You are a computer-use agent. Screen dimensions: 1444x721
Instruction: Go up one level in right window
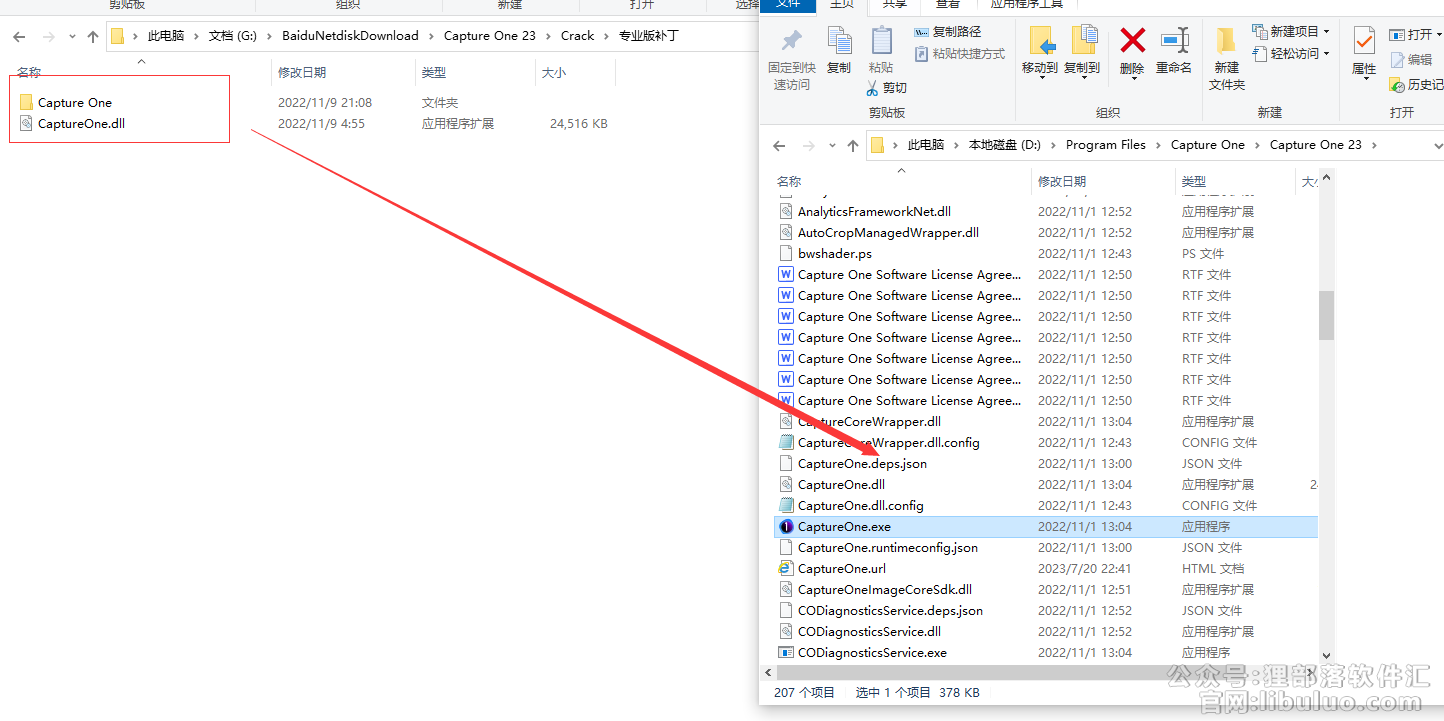pyautogui.click(x=853, y=145)
